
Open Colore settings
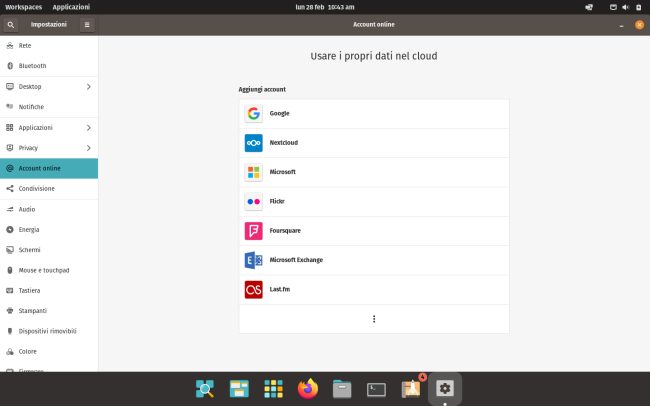pos(49,351)
